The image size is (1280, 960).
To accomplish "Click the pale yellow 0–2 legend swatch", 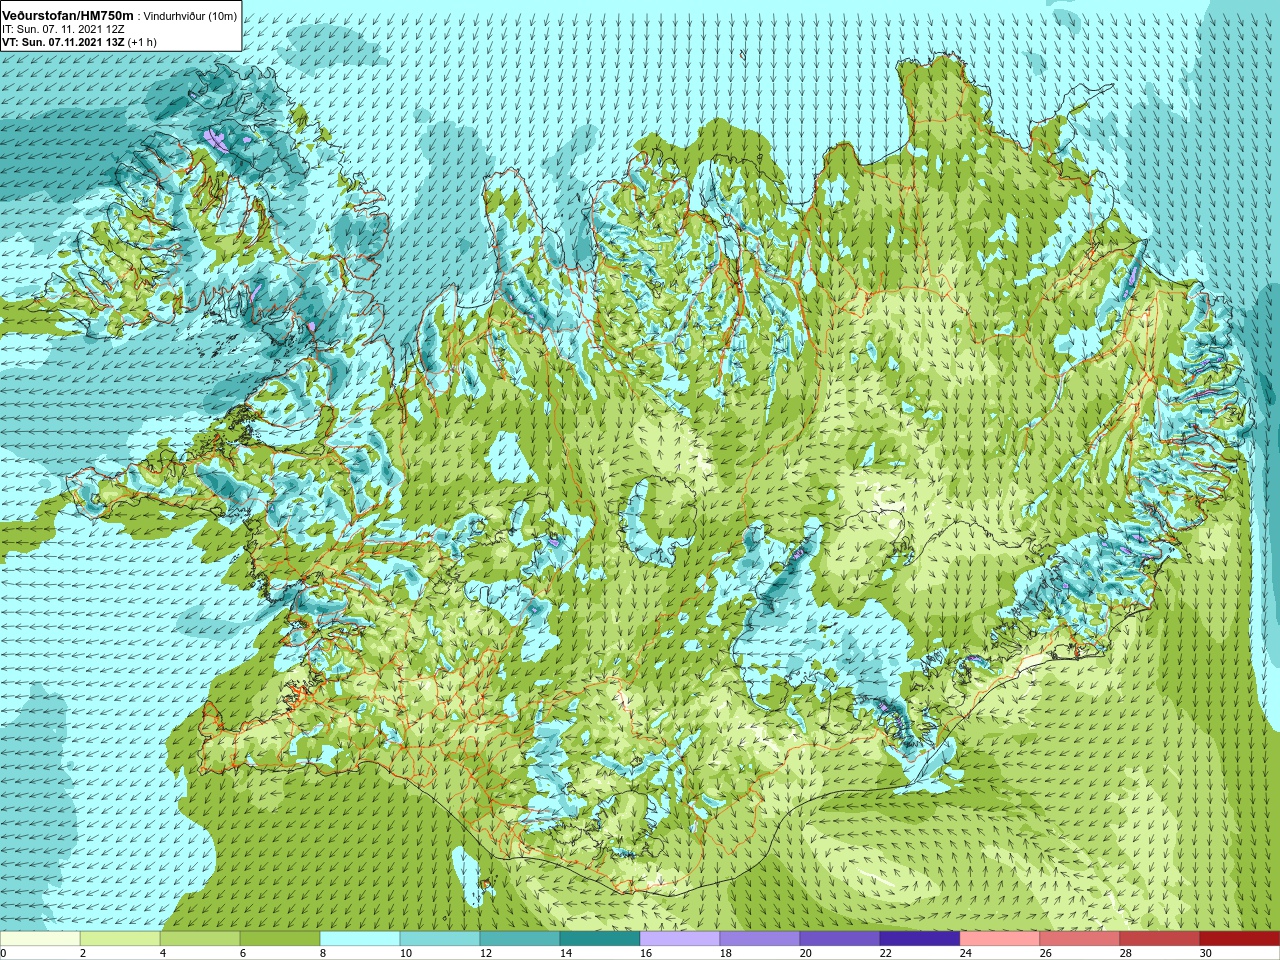I will (x=40, y=939).
